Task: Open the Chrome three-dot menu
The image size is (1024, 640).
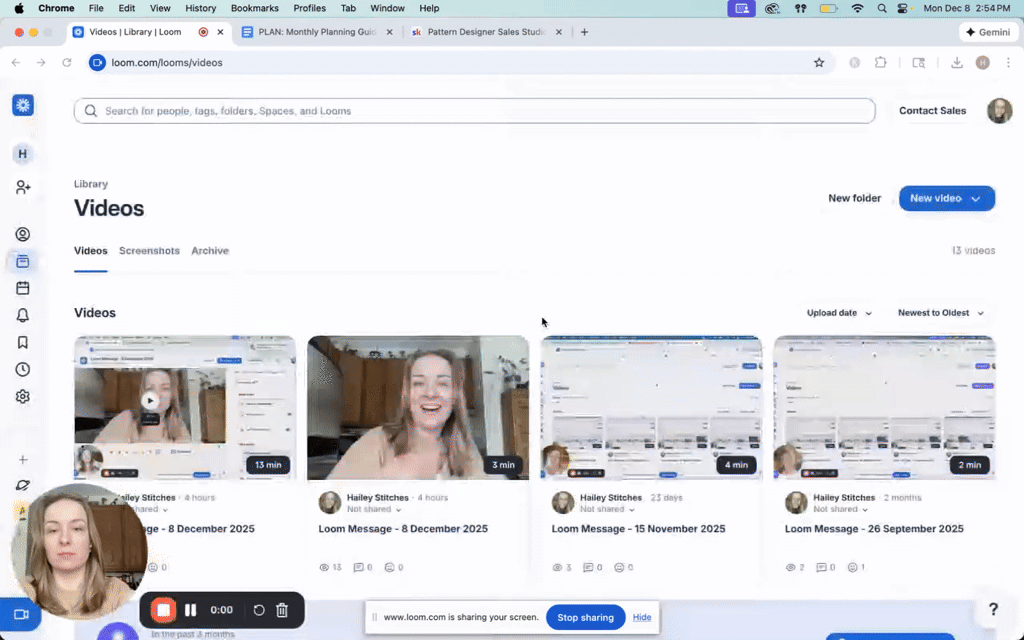Action: click(x=1008, y=63)
